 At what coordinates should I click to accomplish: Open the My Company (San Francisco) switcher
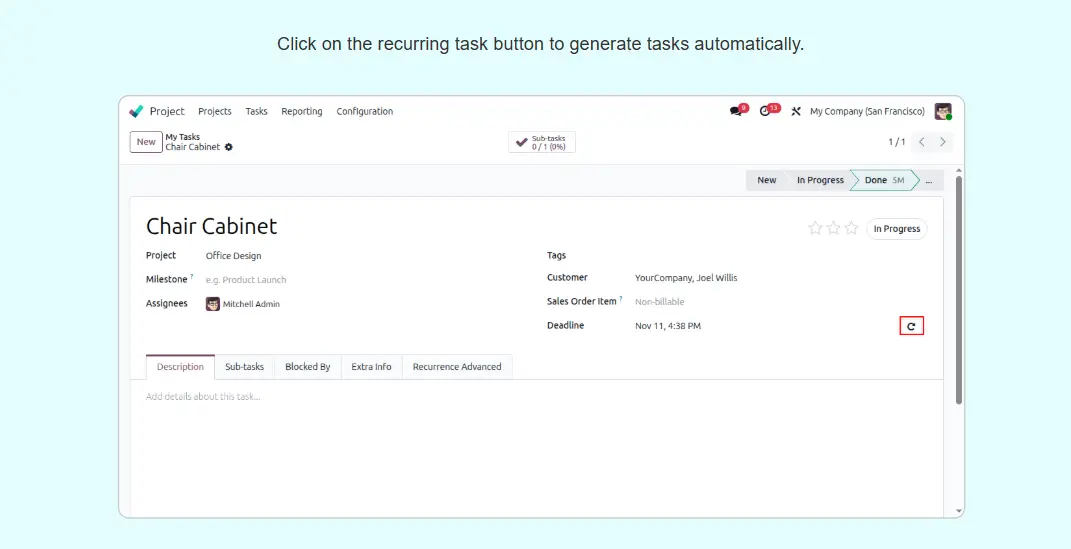[x=866, y=111]
